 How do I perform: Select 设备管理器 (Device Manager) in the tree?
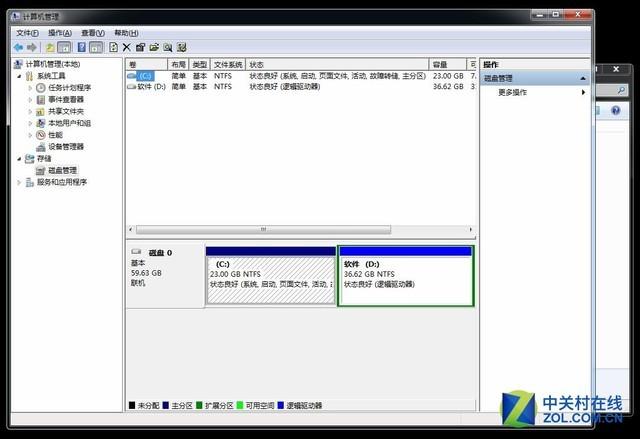[66, 146]
